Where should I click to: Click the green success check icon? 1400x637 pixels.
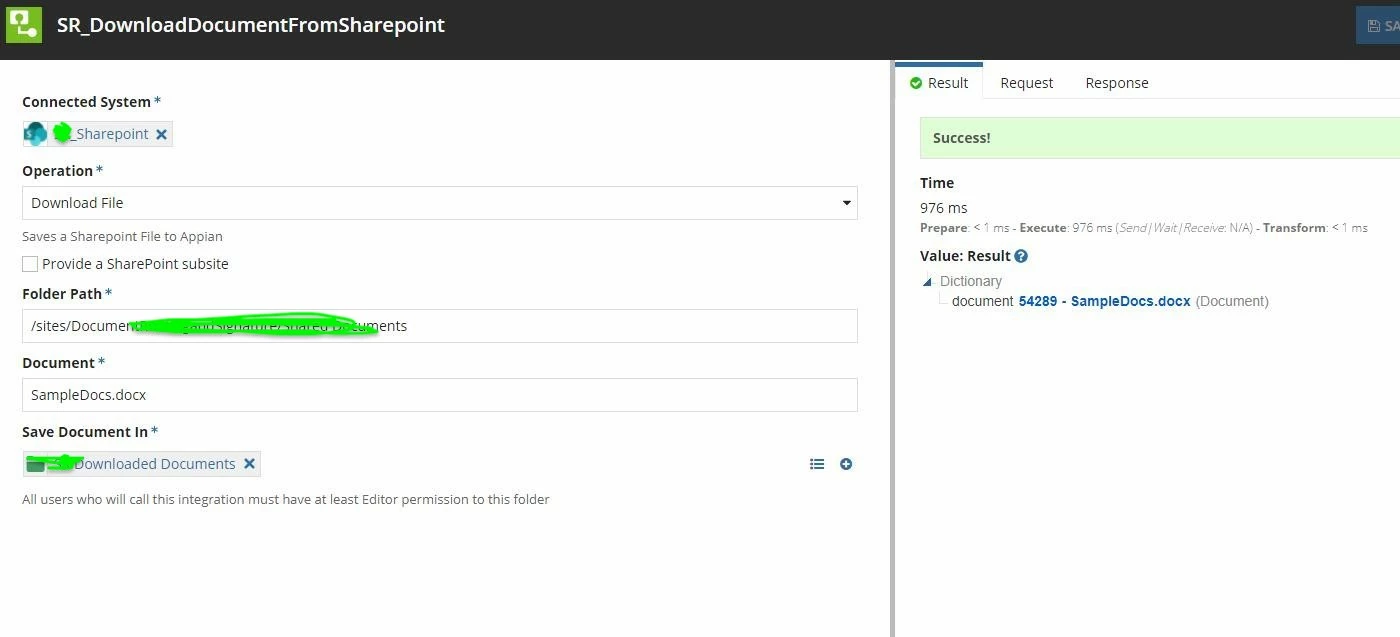click(915, 83)
